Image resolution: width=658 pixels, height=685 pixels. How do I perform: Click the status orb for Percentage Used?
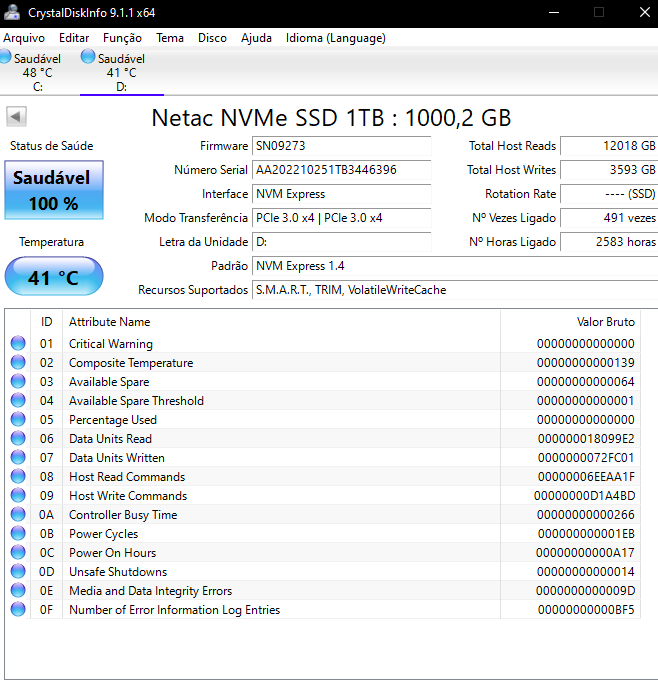pos(18,419)
